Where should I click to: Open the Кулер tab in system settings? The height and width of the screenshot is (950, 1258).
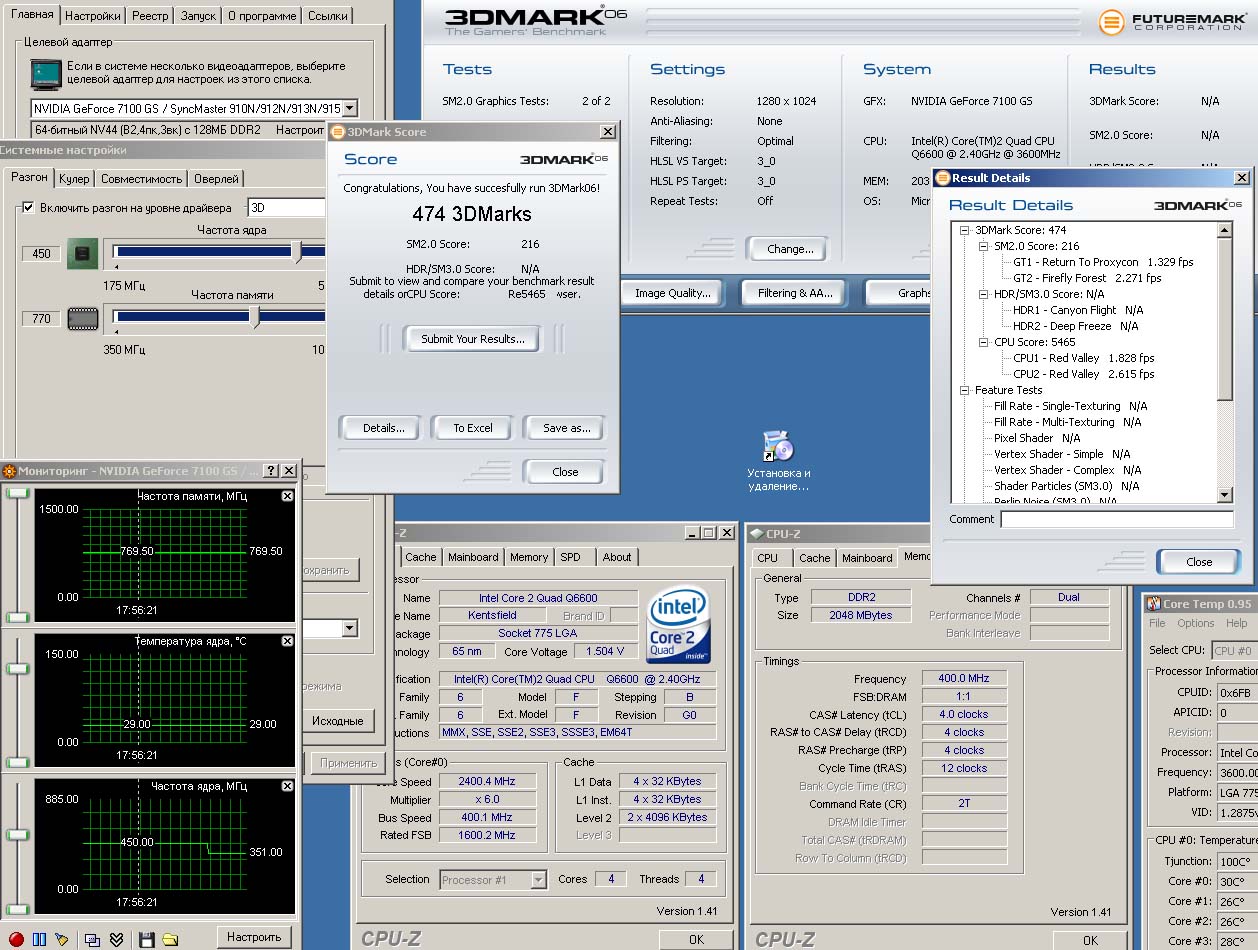[74, 179]
